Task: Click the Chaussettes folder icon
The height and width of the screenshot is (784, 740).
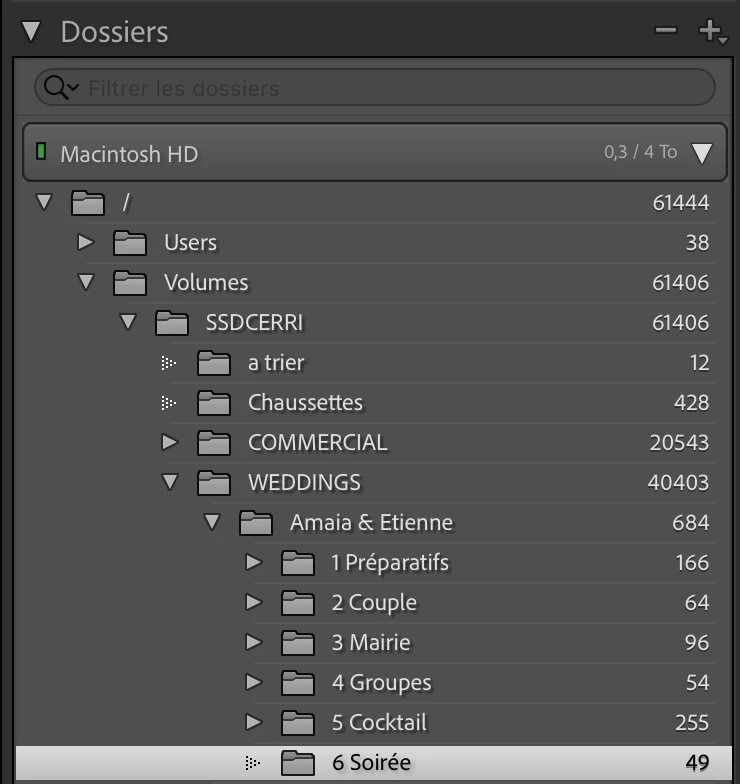Action: click(x=214, y=402)
